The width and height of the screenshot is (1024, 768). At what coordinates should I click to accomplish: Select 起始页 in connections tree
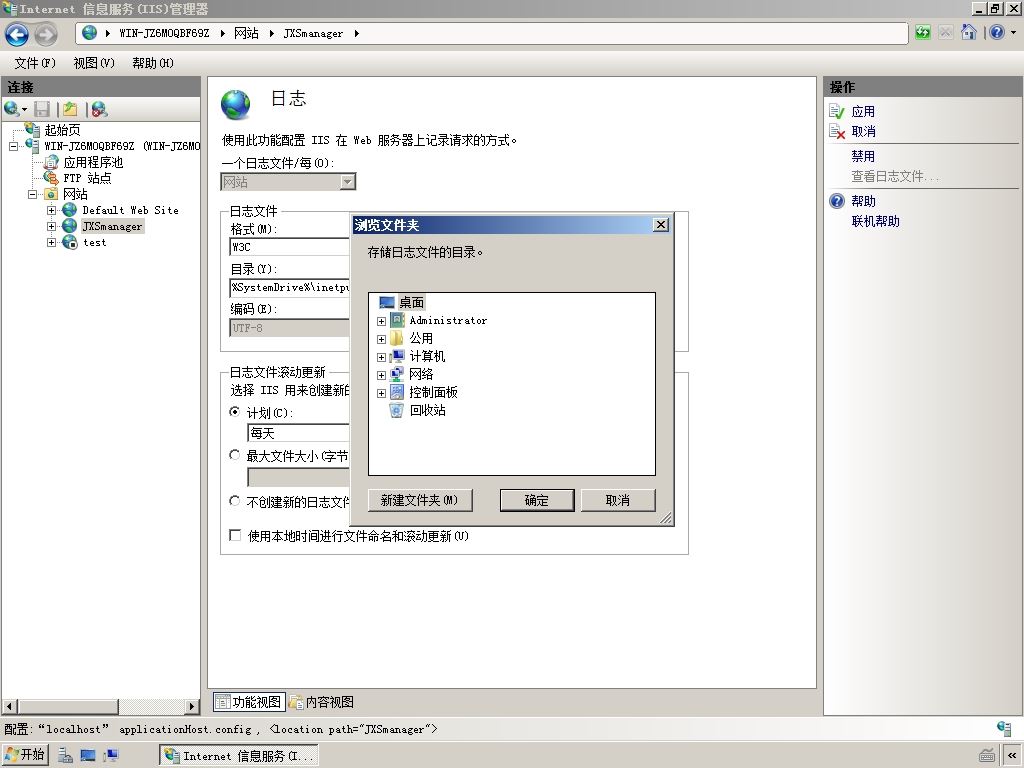(x=63, y=130)
